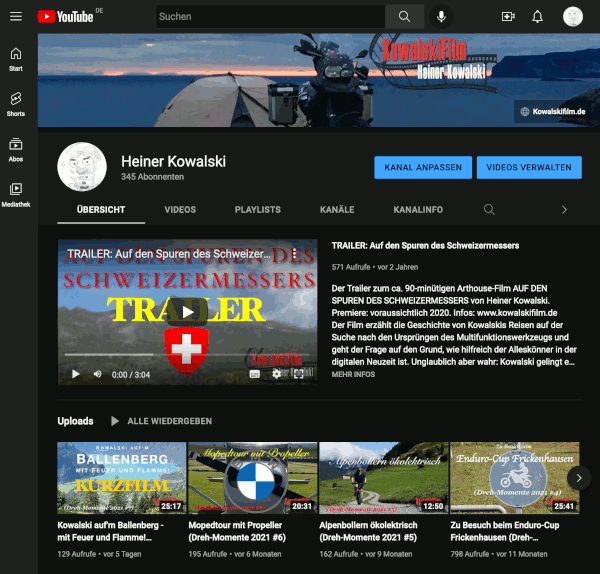Expand description with MEHR INFOS
This screenshot has width=600, height=574.
pyautogui.click(x=353, y=375)
